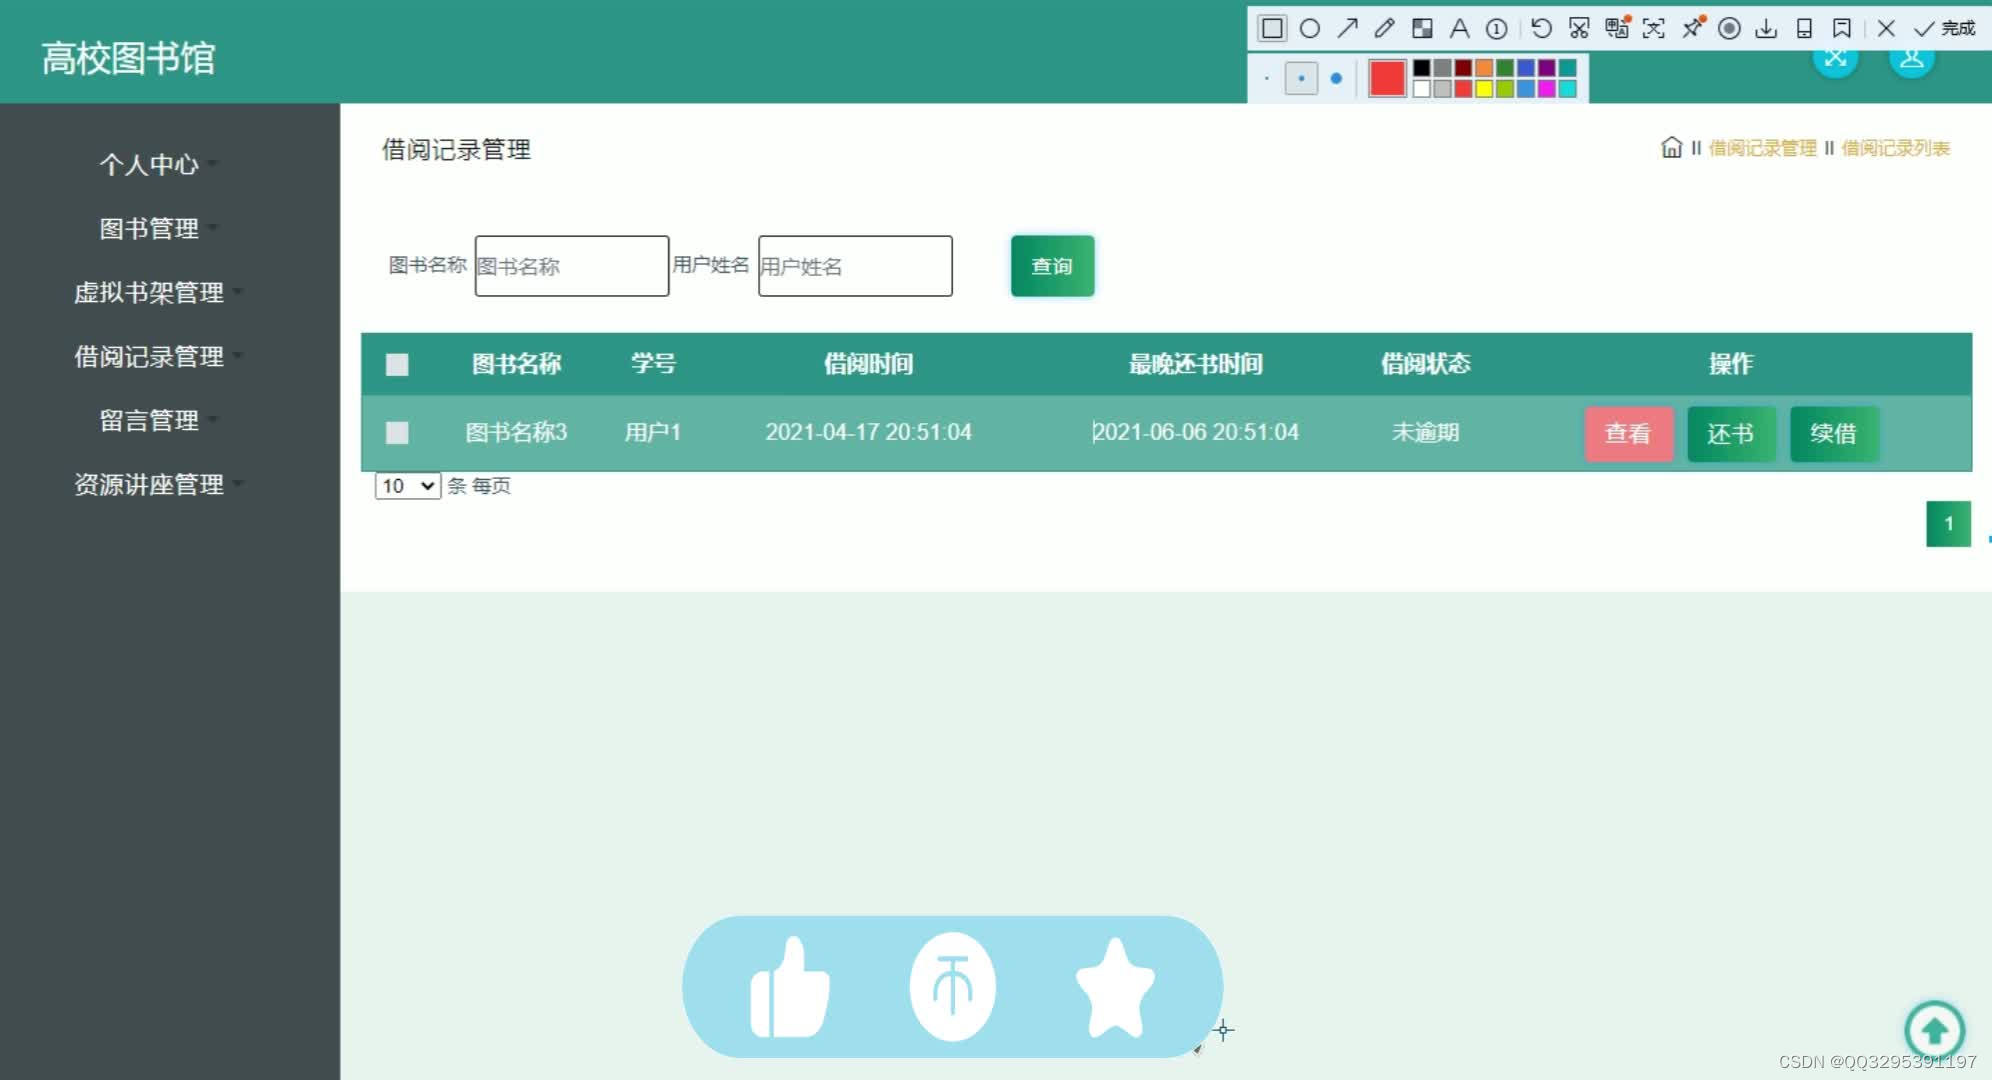The width and height of the screenshot is (1992, 1080).
Task: Open the 借阅记录列表 breadcrumb link
Action: [x=1896, y=148]
